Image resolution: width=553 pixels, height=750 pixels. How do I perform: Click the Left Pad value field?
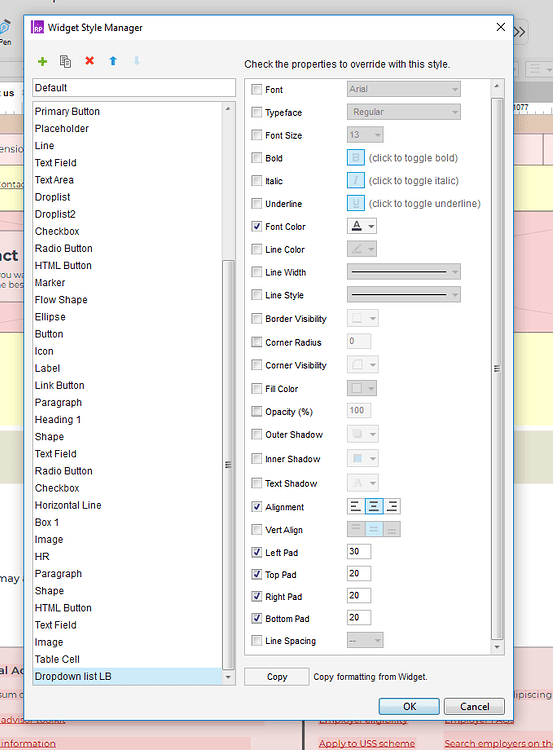[359, 551]
